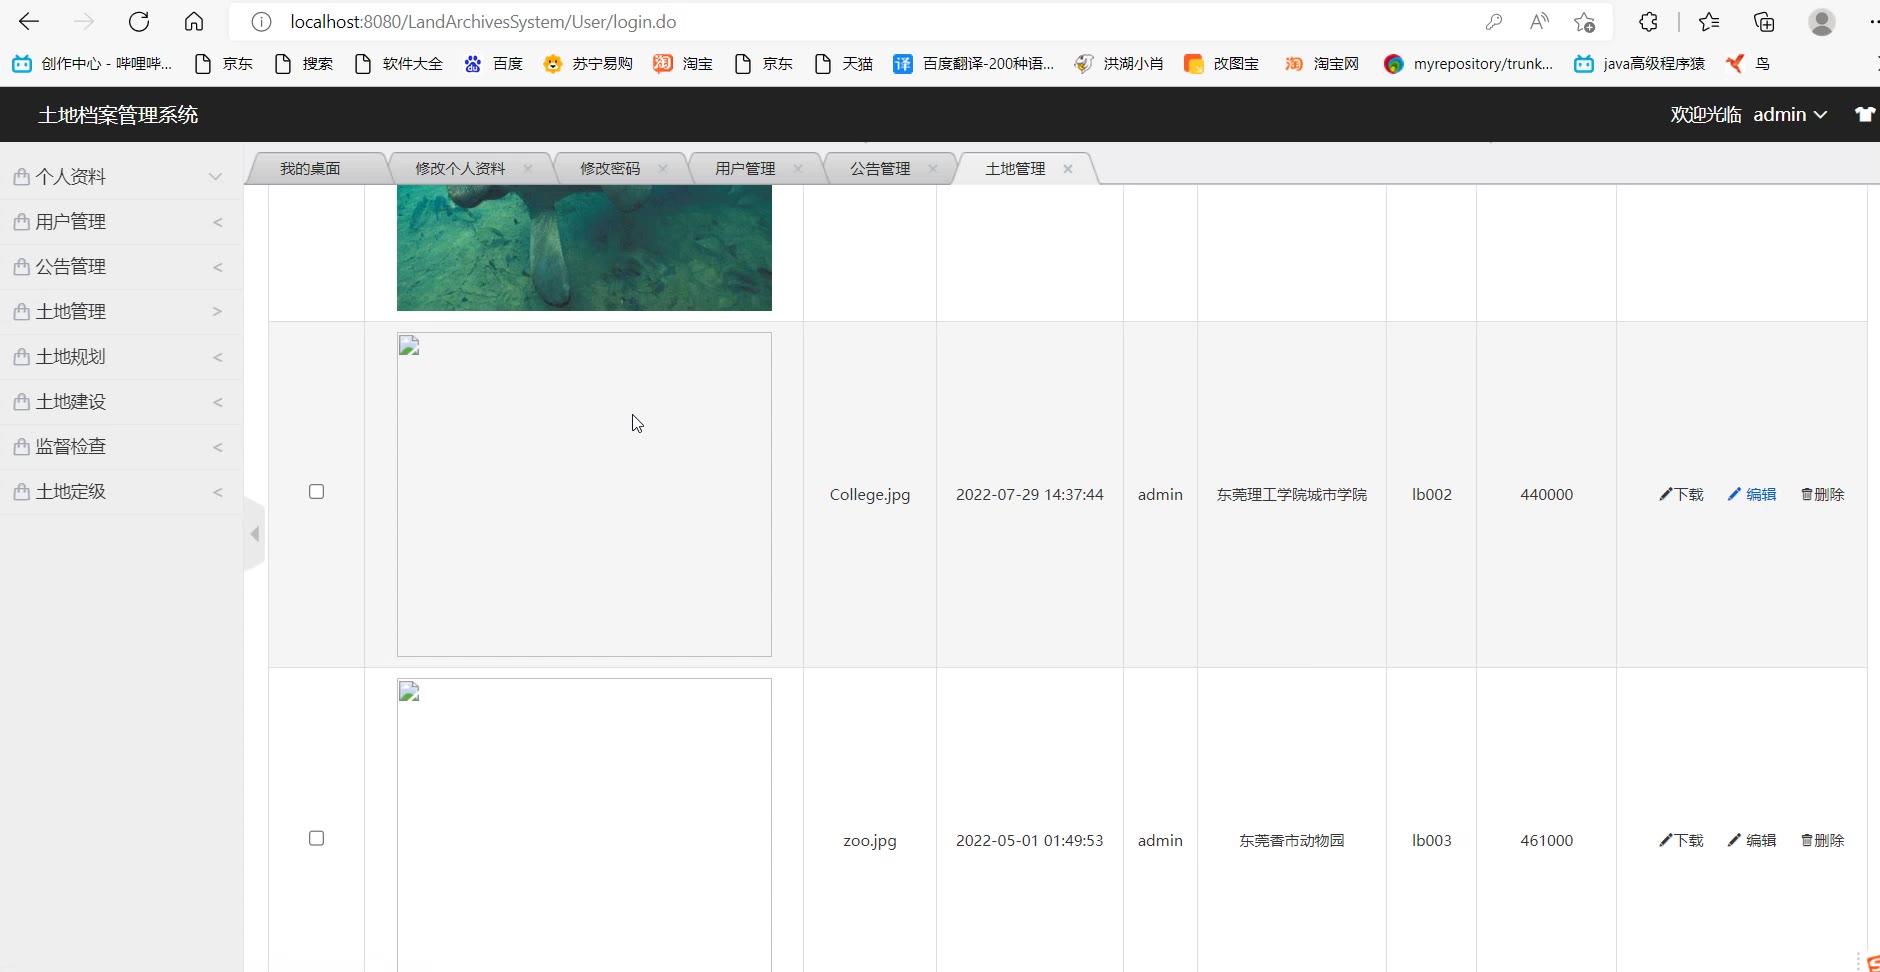Viewport: 1880px width, 972px height.
Task: Click delete icon for zoo.jpg row
Action: pyautogui.click(x=1822, y=840)
